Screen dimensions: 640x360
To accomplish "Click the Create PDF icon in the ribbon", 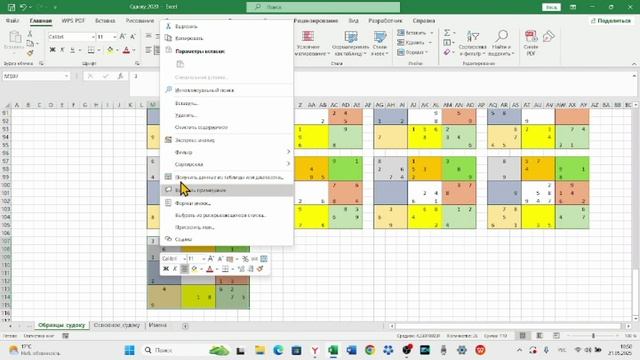I will pos(531,42).
